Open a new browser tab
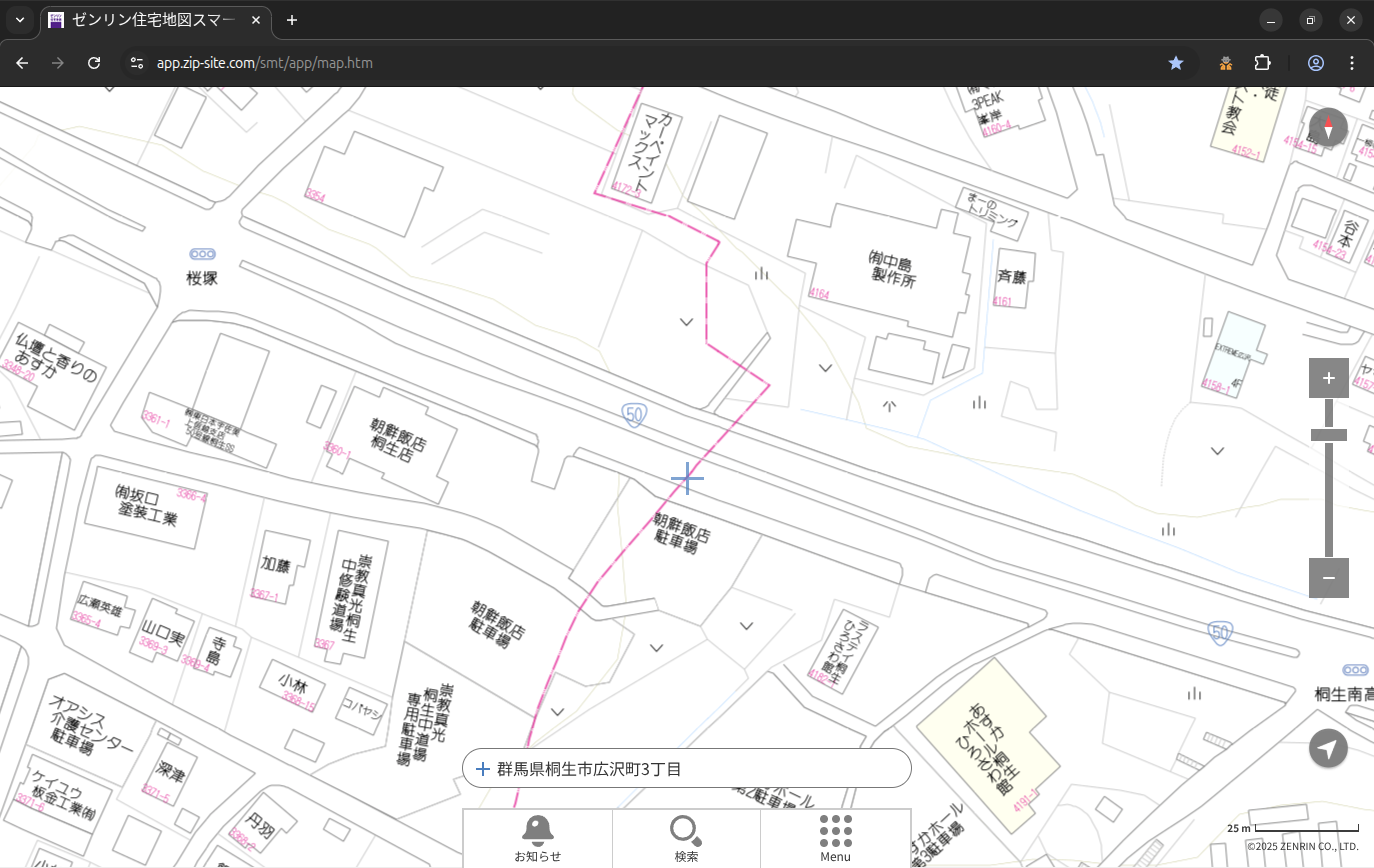 point(292,20)
